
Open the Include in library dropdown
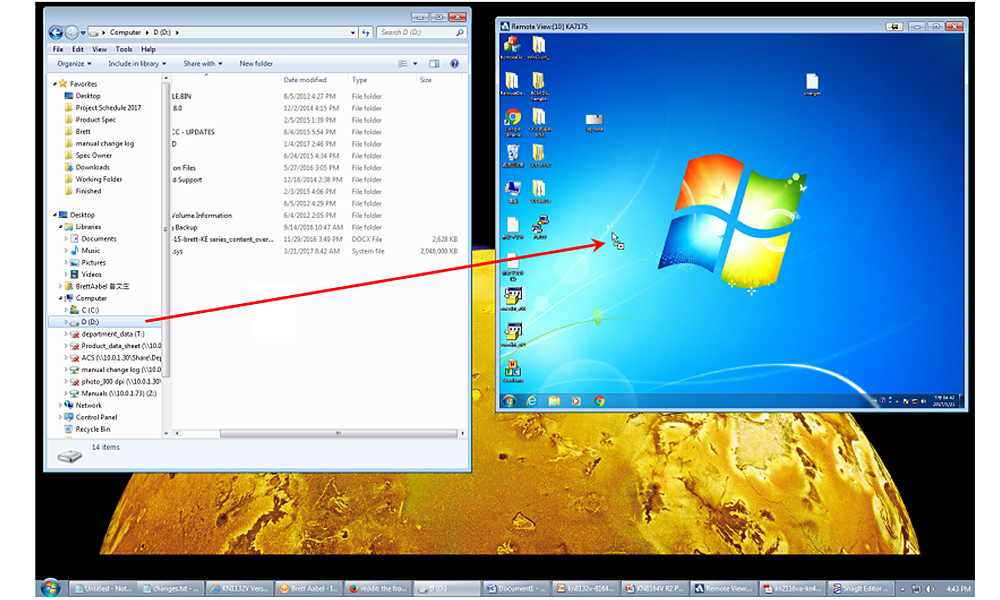click(x=136, y=63)
